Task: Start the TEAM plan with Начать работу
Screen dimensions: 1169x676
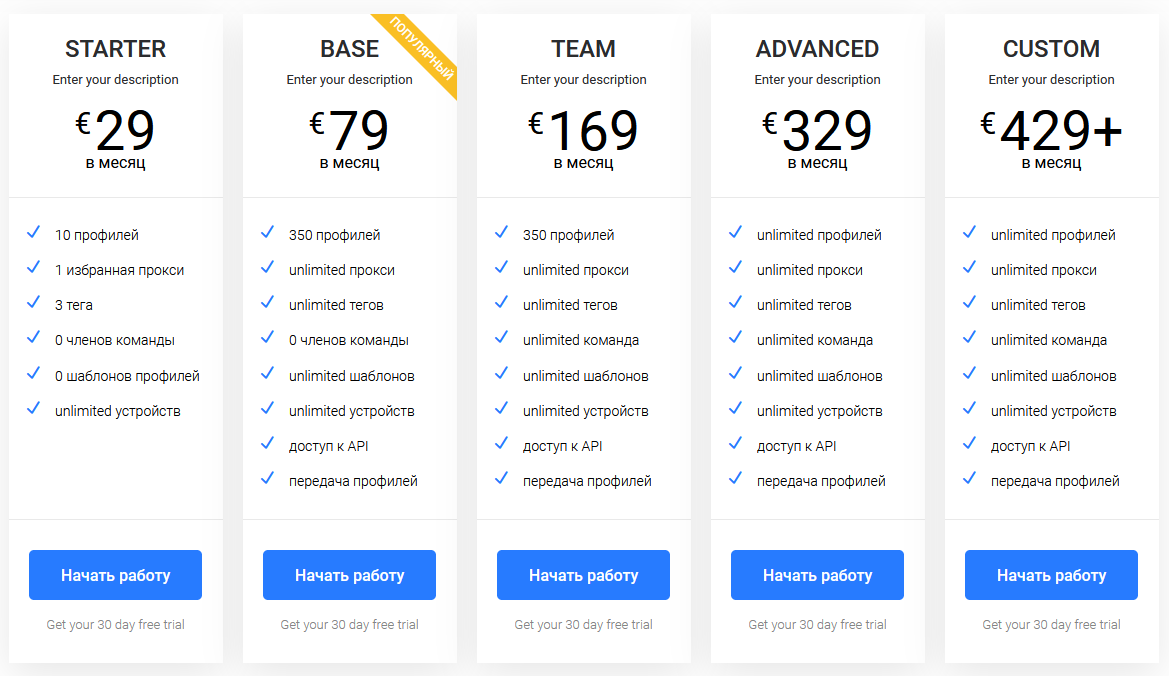Action: coord(584,575)
